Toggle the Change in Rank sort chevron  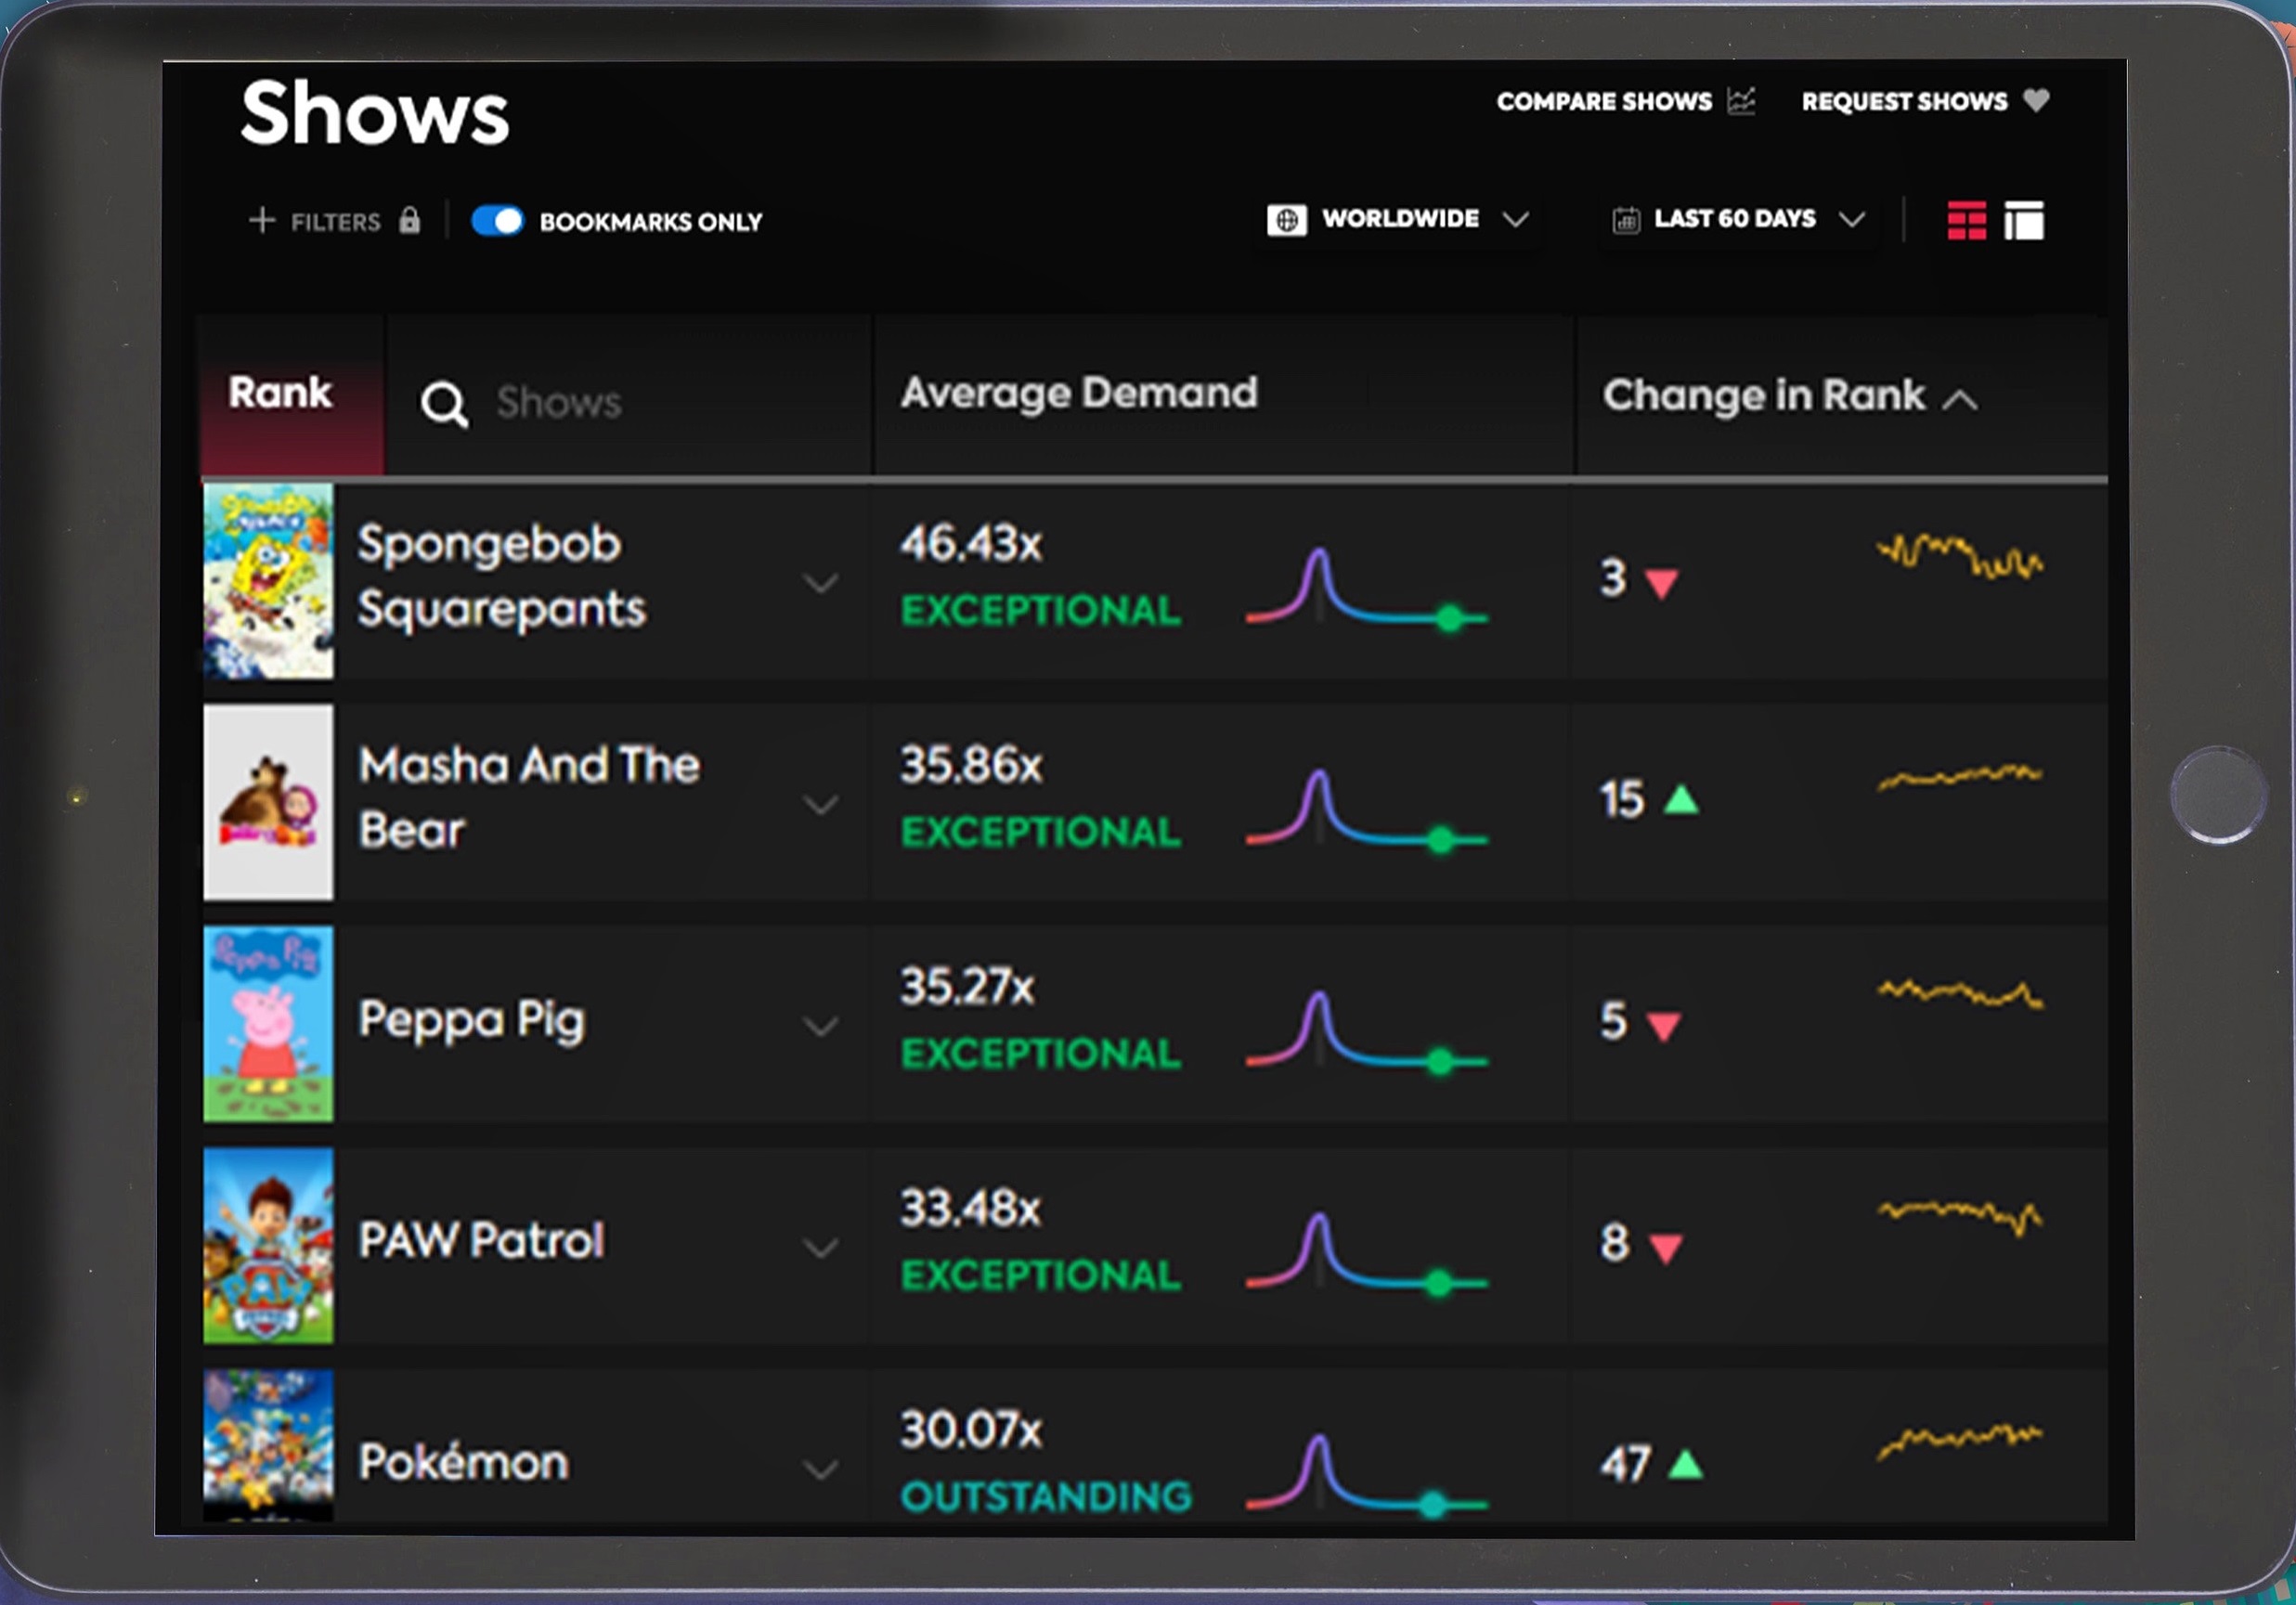[x=1960, y=401]
